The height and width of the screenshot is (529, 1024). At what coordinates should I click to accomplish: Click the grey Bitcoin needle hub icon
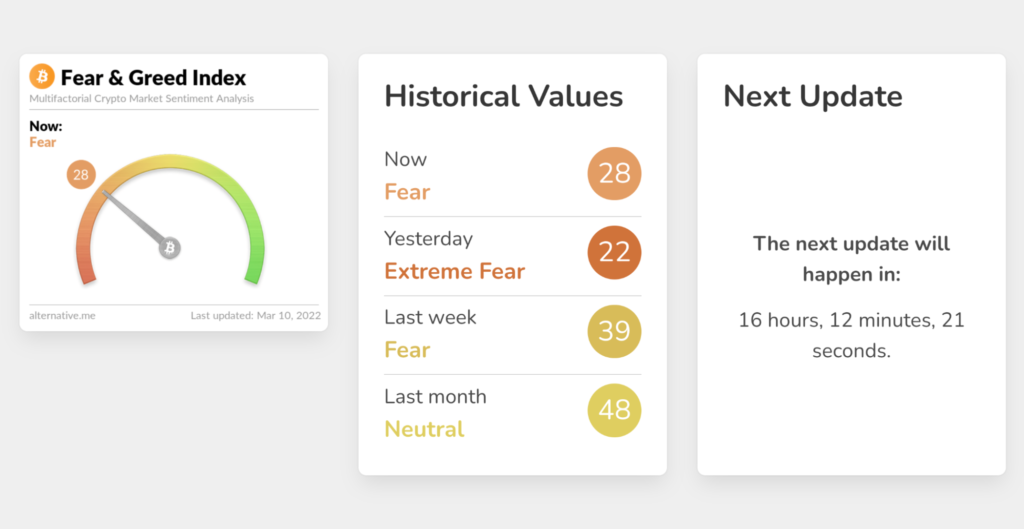(x=170, y=248)
